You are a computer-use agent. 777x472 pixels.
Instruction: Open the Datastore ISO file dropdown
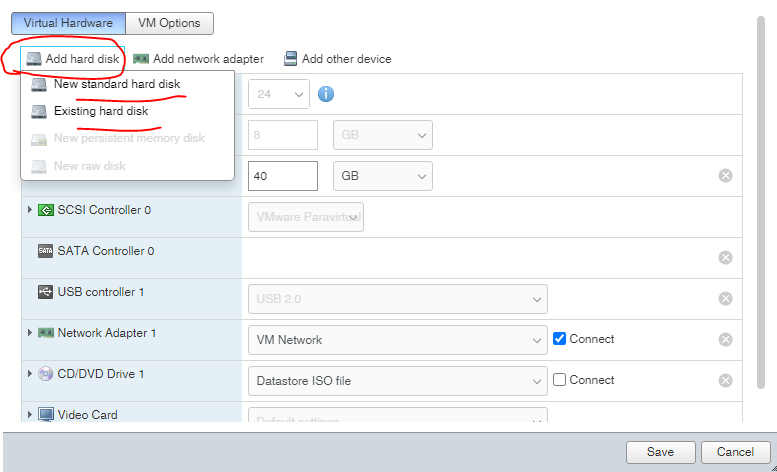pyautogui.click(x=397, y=380)
